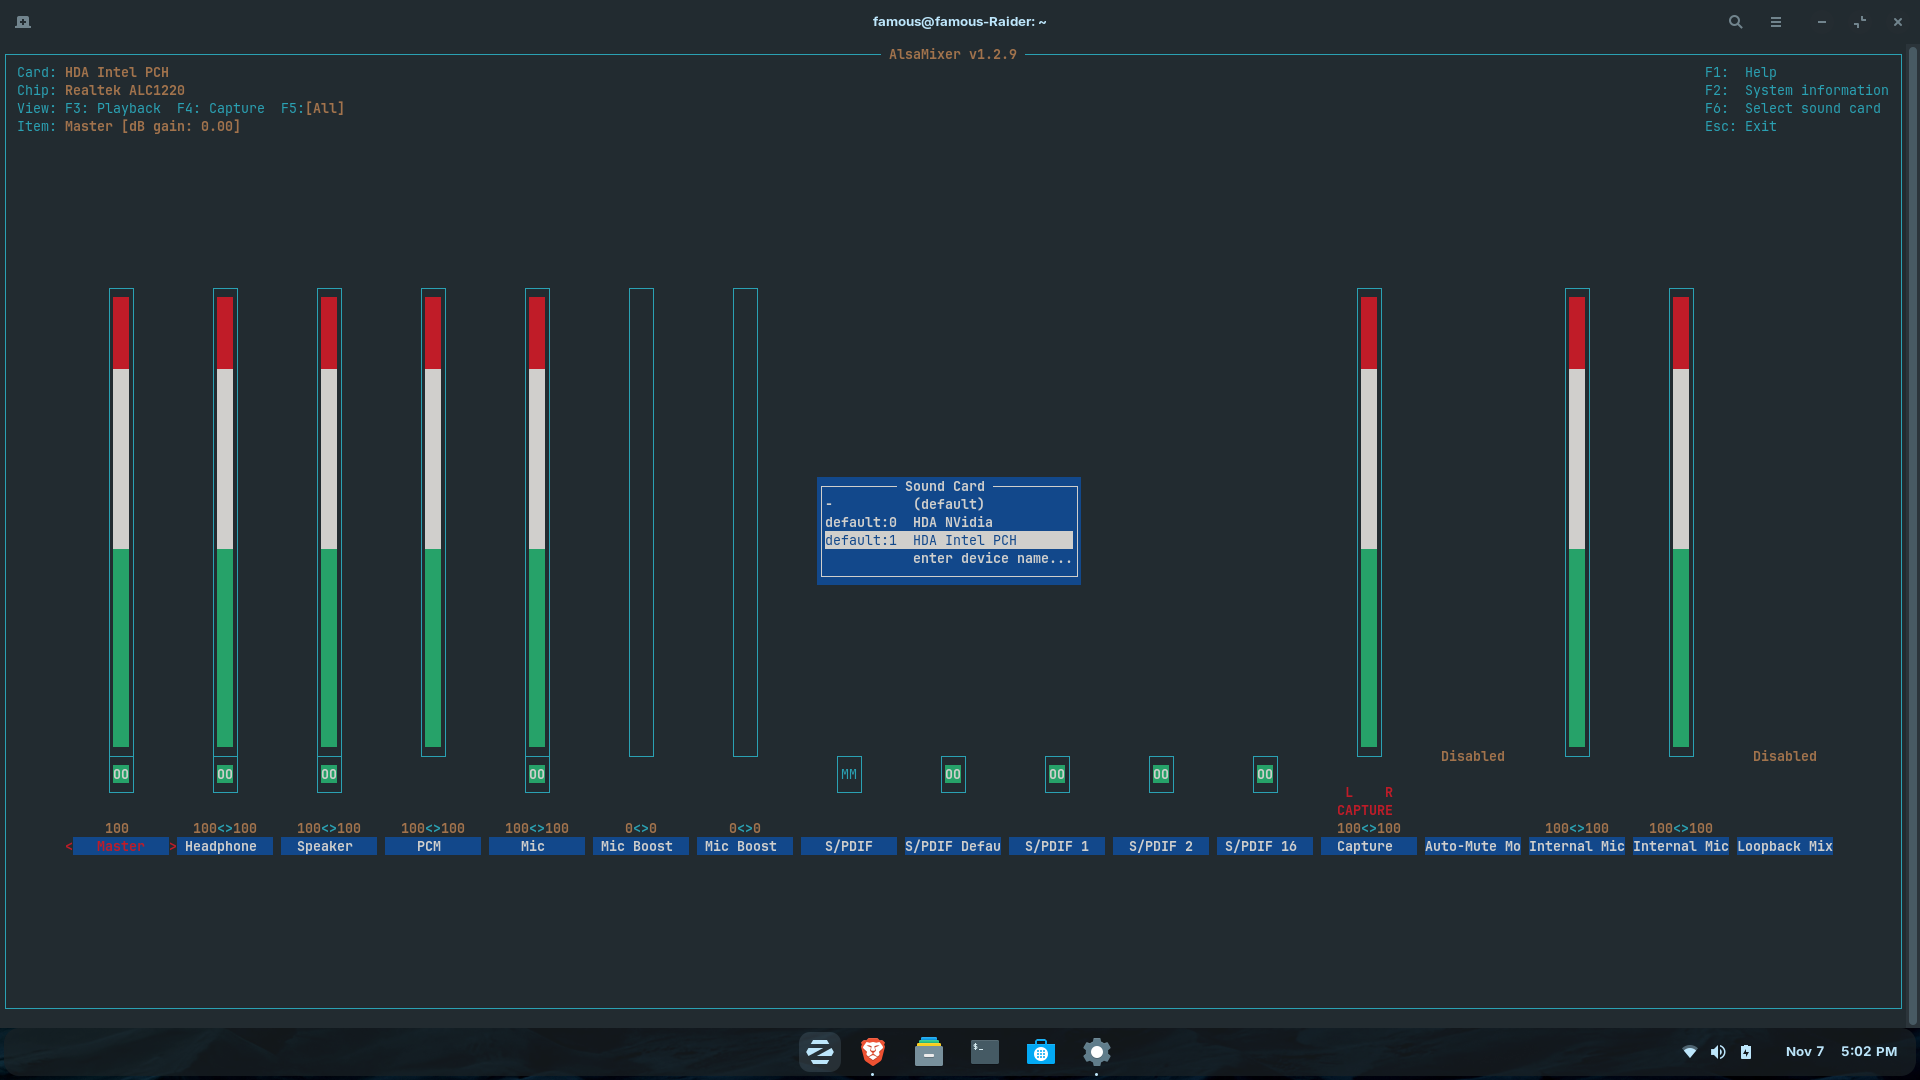The width and height of the screenshot is (1920, 1080).
Task: Toggle the Master mute box
Action: [121, 774]
